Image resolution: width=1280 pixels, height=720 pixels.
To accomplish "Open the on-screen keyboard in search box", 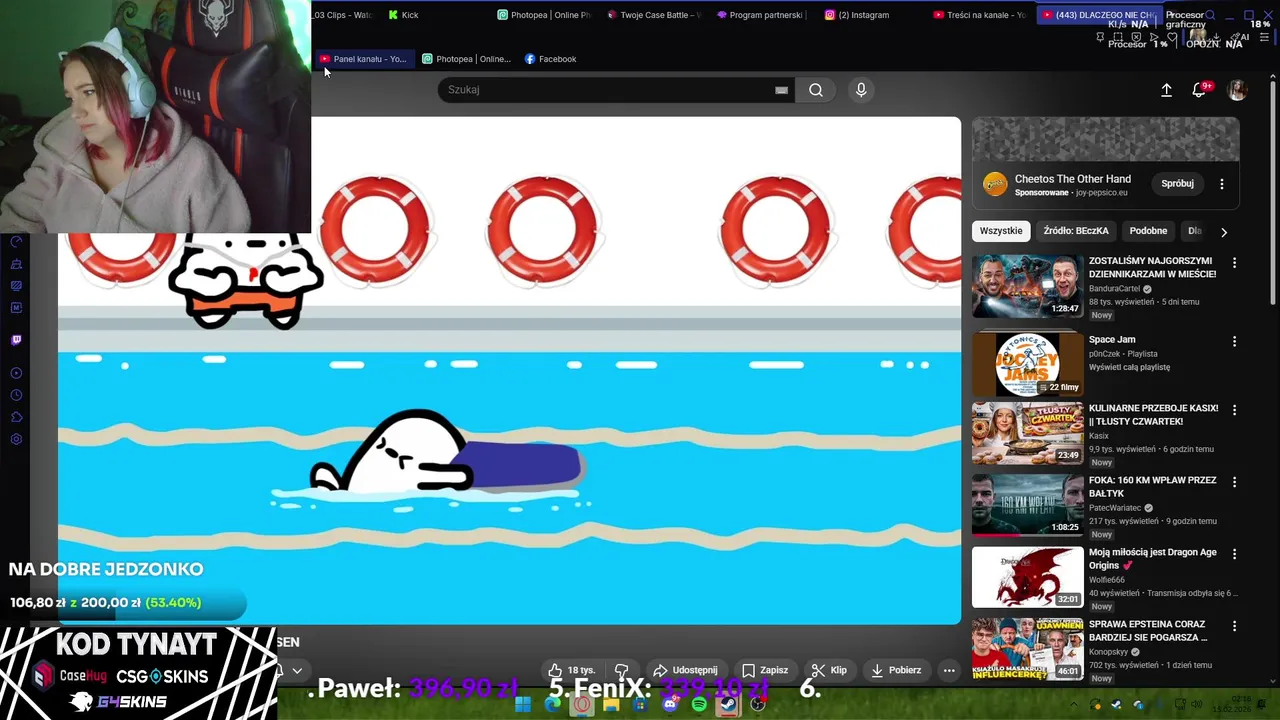I will click(781, 90).
